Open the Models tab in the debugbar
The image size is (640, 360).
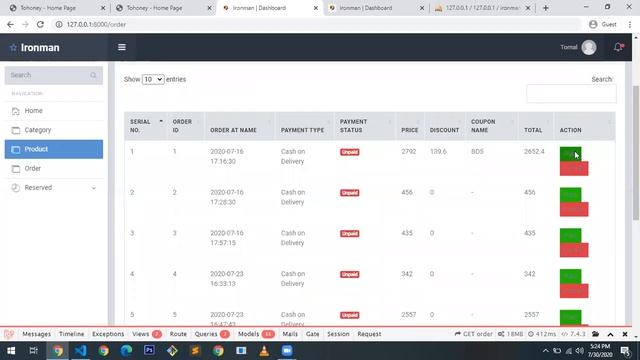(256, 334)
